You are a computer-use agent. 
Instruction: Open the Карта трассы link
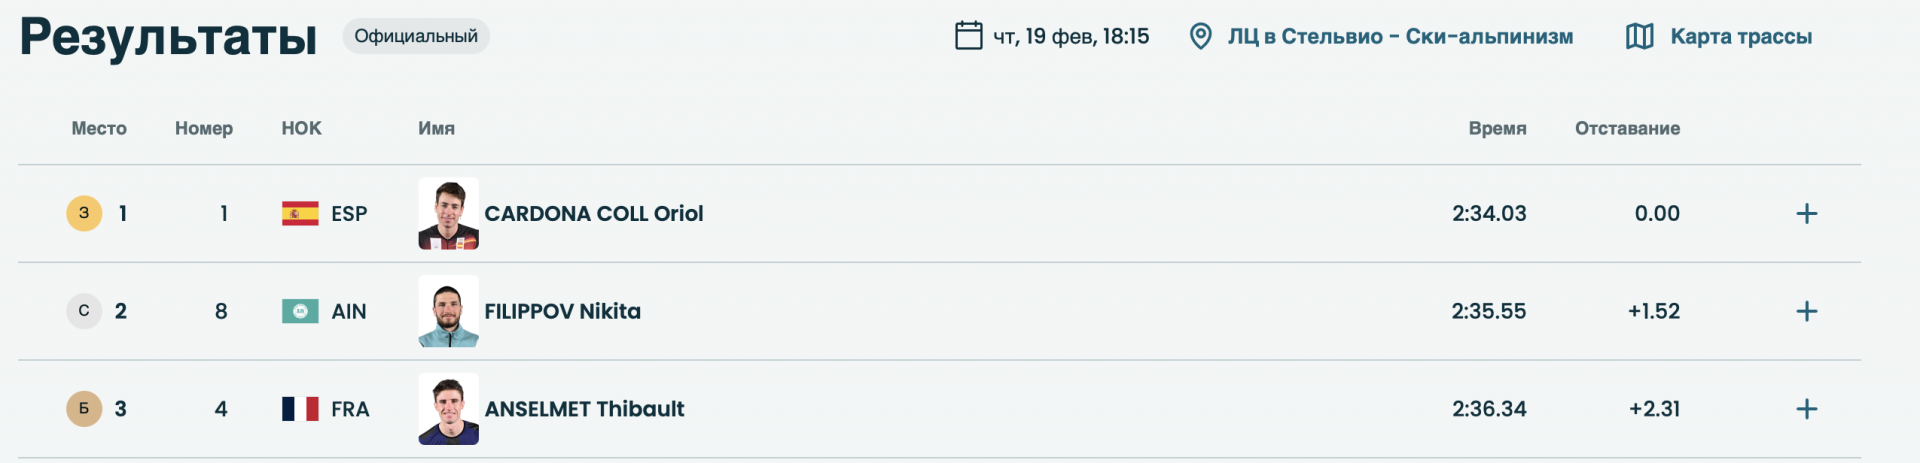[x=1741, y=37]
